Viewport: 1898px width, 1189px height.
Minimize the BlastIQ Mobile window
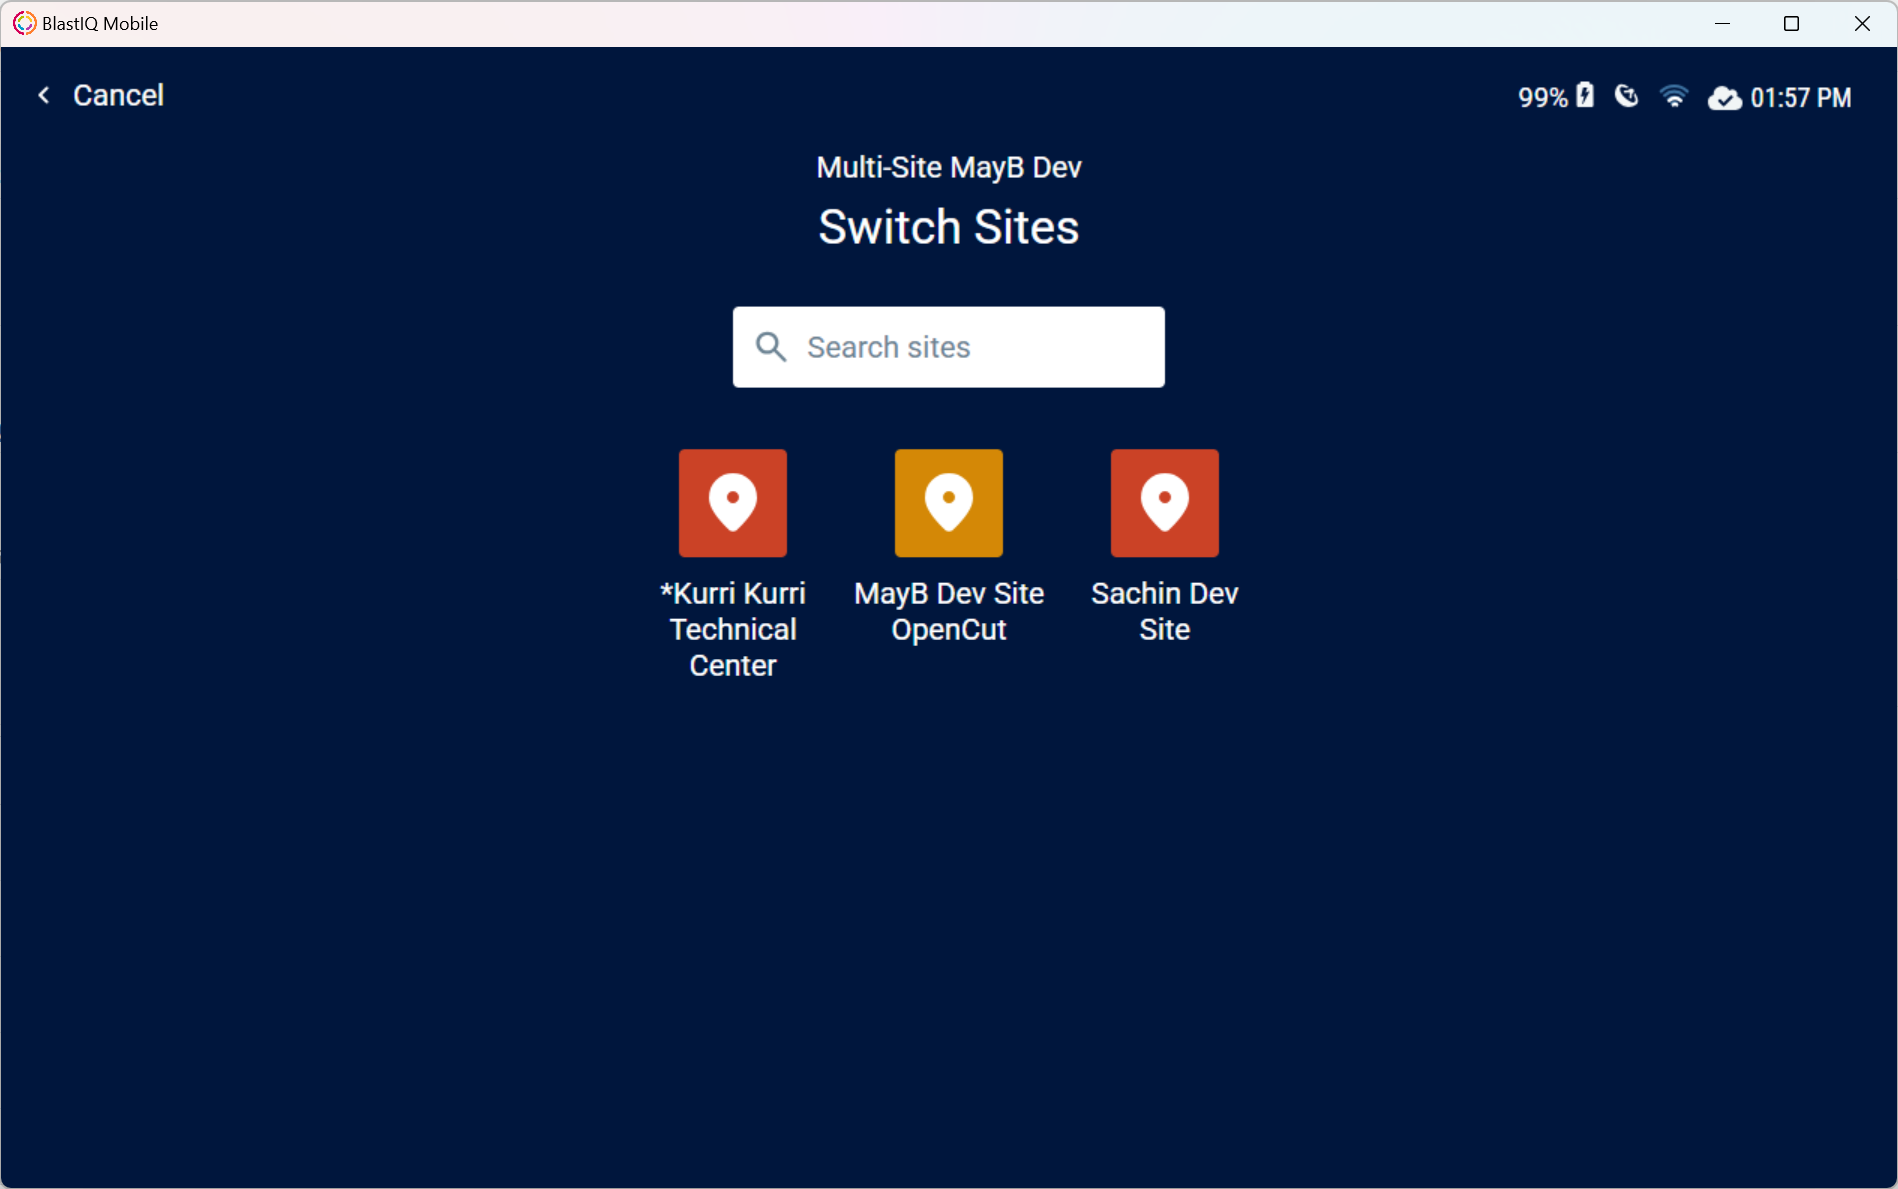(x=1722, y=23)
